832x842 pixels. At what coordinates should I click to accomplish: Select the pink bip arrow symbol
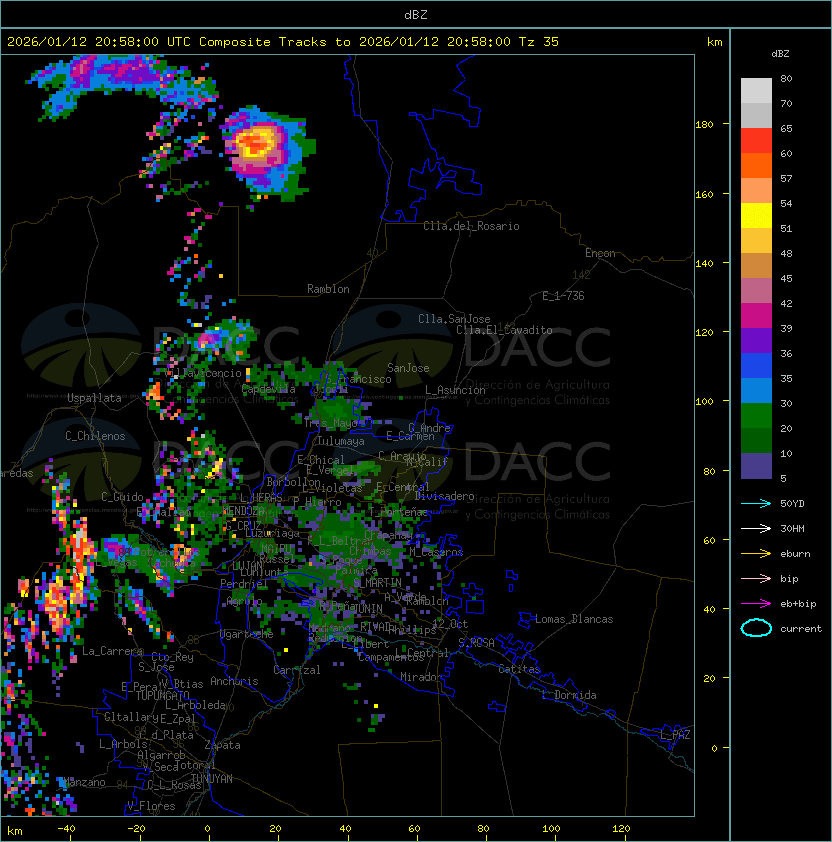756,579
